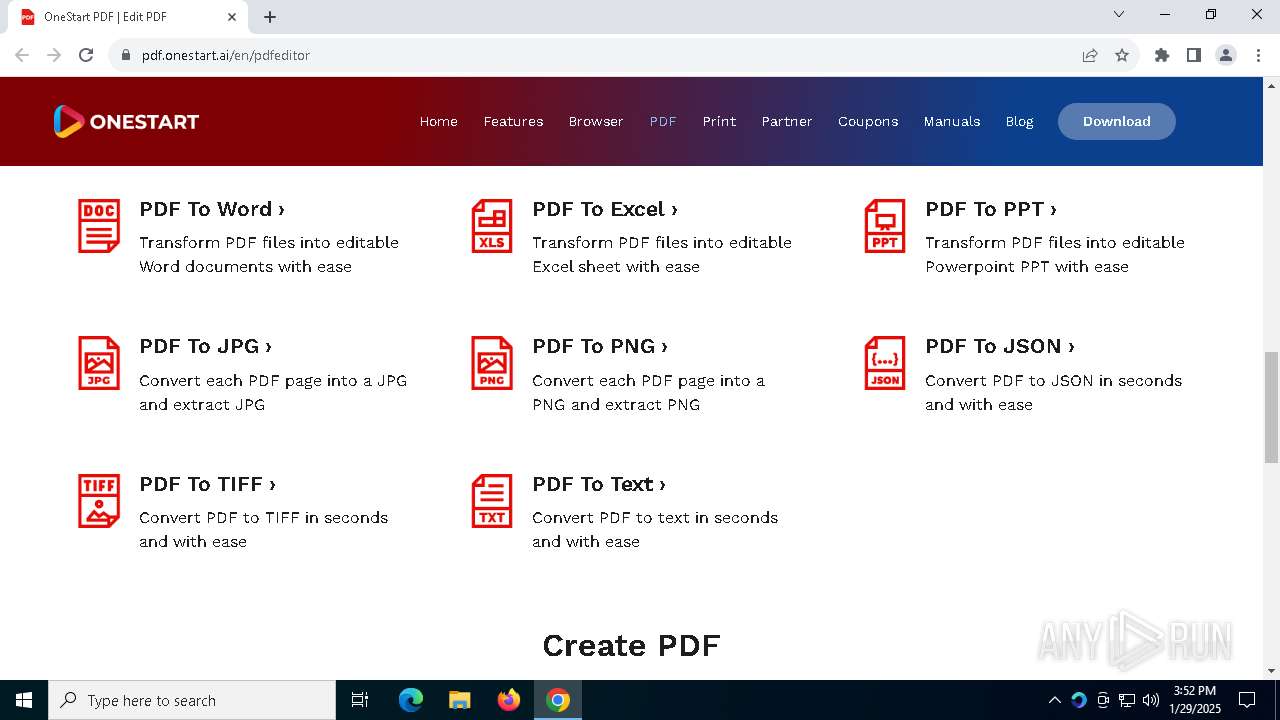1280x720 pixels.
Task: Close the OneStart PDF tab
Action: (x=232, y=17)
